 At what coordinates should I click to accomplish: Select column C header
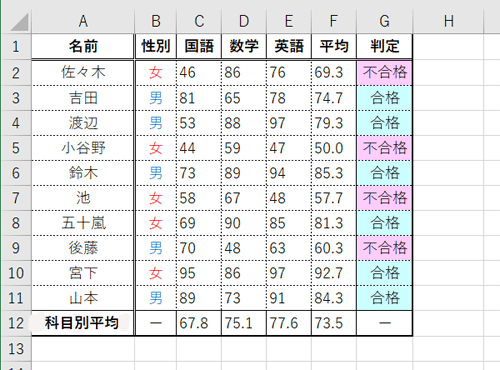(x=199, y=22)
